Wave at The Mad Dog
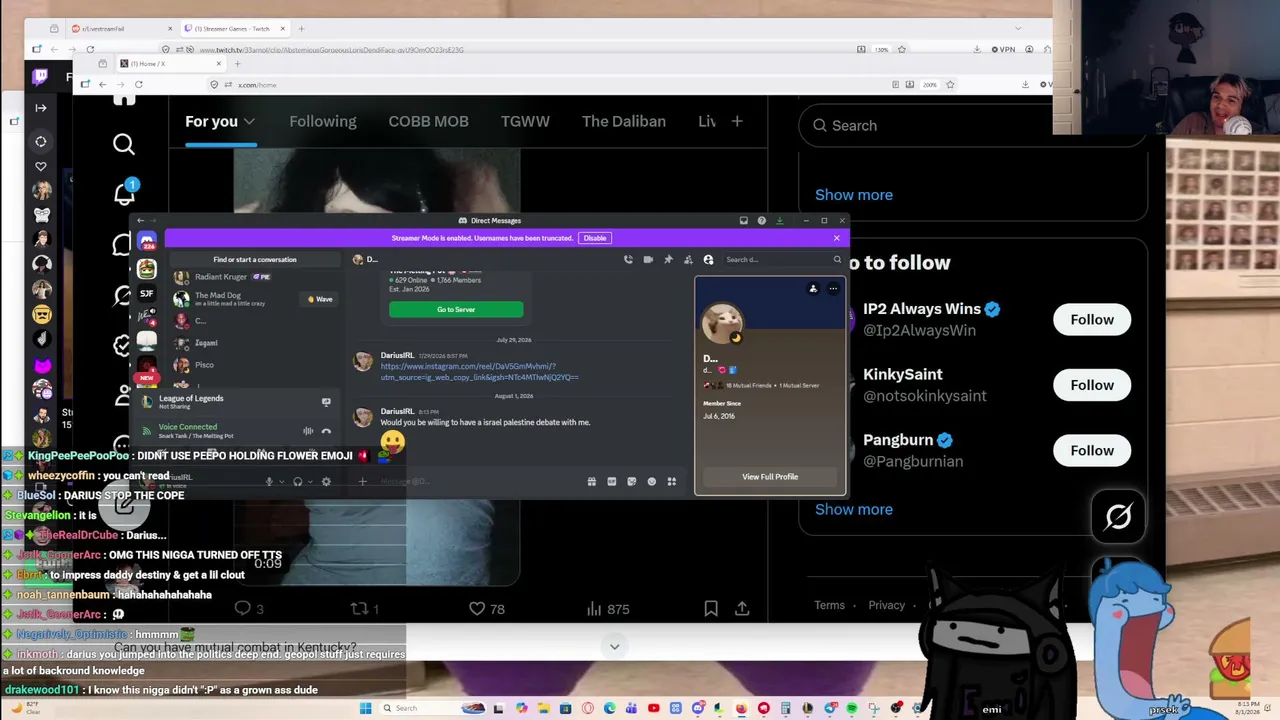The height and width of the screenshot is (720, 1280). tap(320, 299)
